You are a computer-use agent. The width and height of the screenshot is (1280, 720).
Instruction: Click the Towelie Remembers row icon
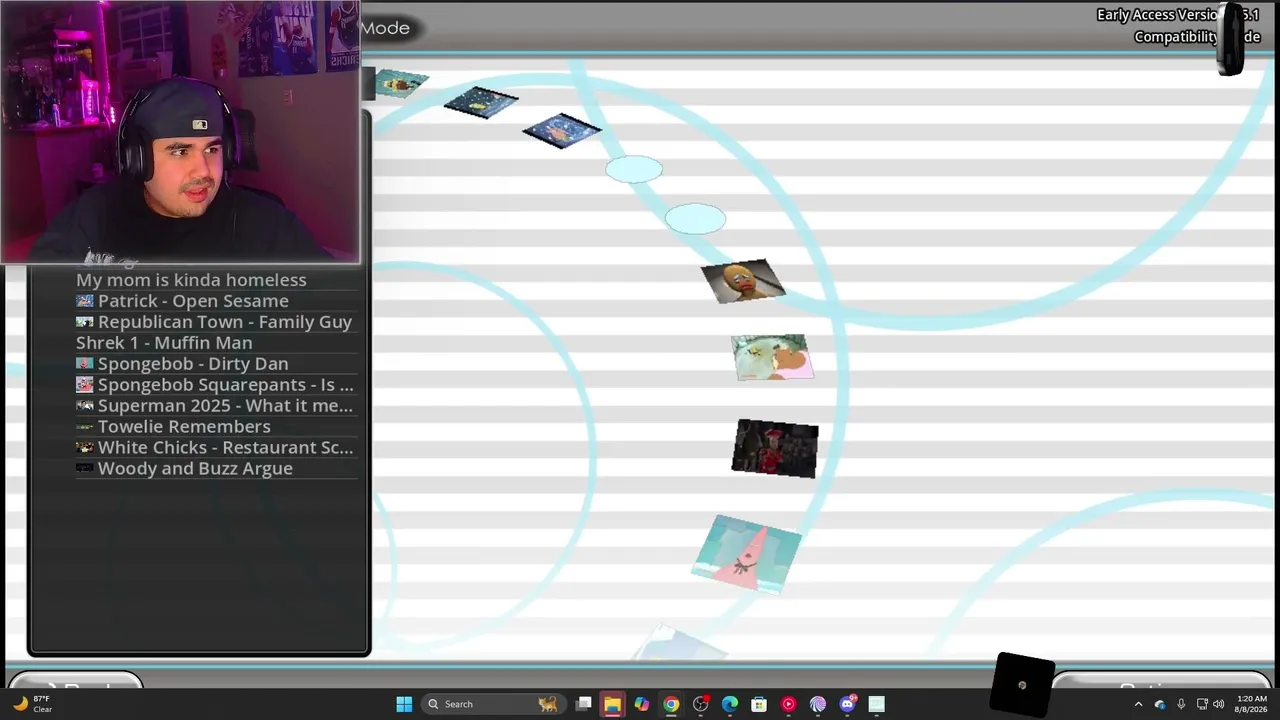85,427
